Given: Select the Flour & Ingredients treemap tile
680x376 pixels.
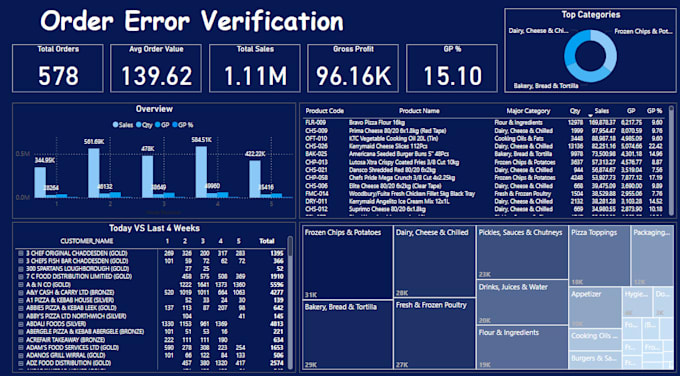Looking at the screenshot, I should pos(522,348).
